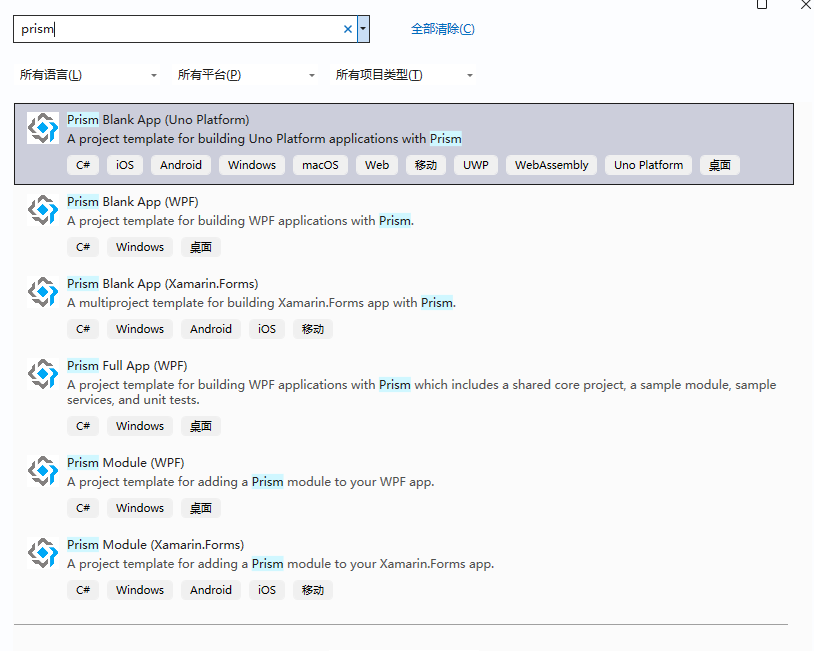Screen dimensions: 814x651
Task: Click the C# tag on Prism Module (Xamarin.Forms)
Action: (83, 590)
